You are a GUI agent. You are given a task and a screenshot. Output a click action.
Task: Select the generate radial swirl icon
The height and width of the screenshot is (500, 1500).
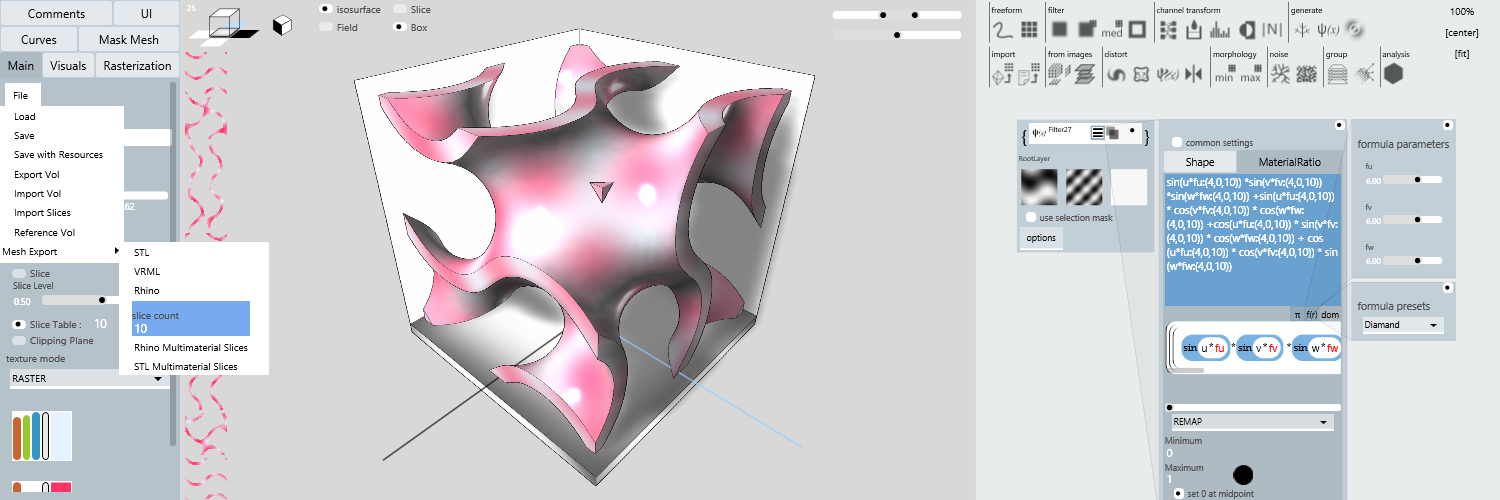(x=1354, y=29)
